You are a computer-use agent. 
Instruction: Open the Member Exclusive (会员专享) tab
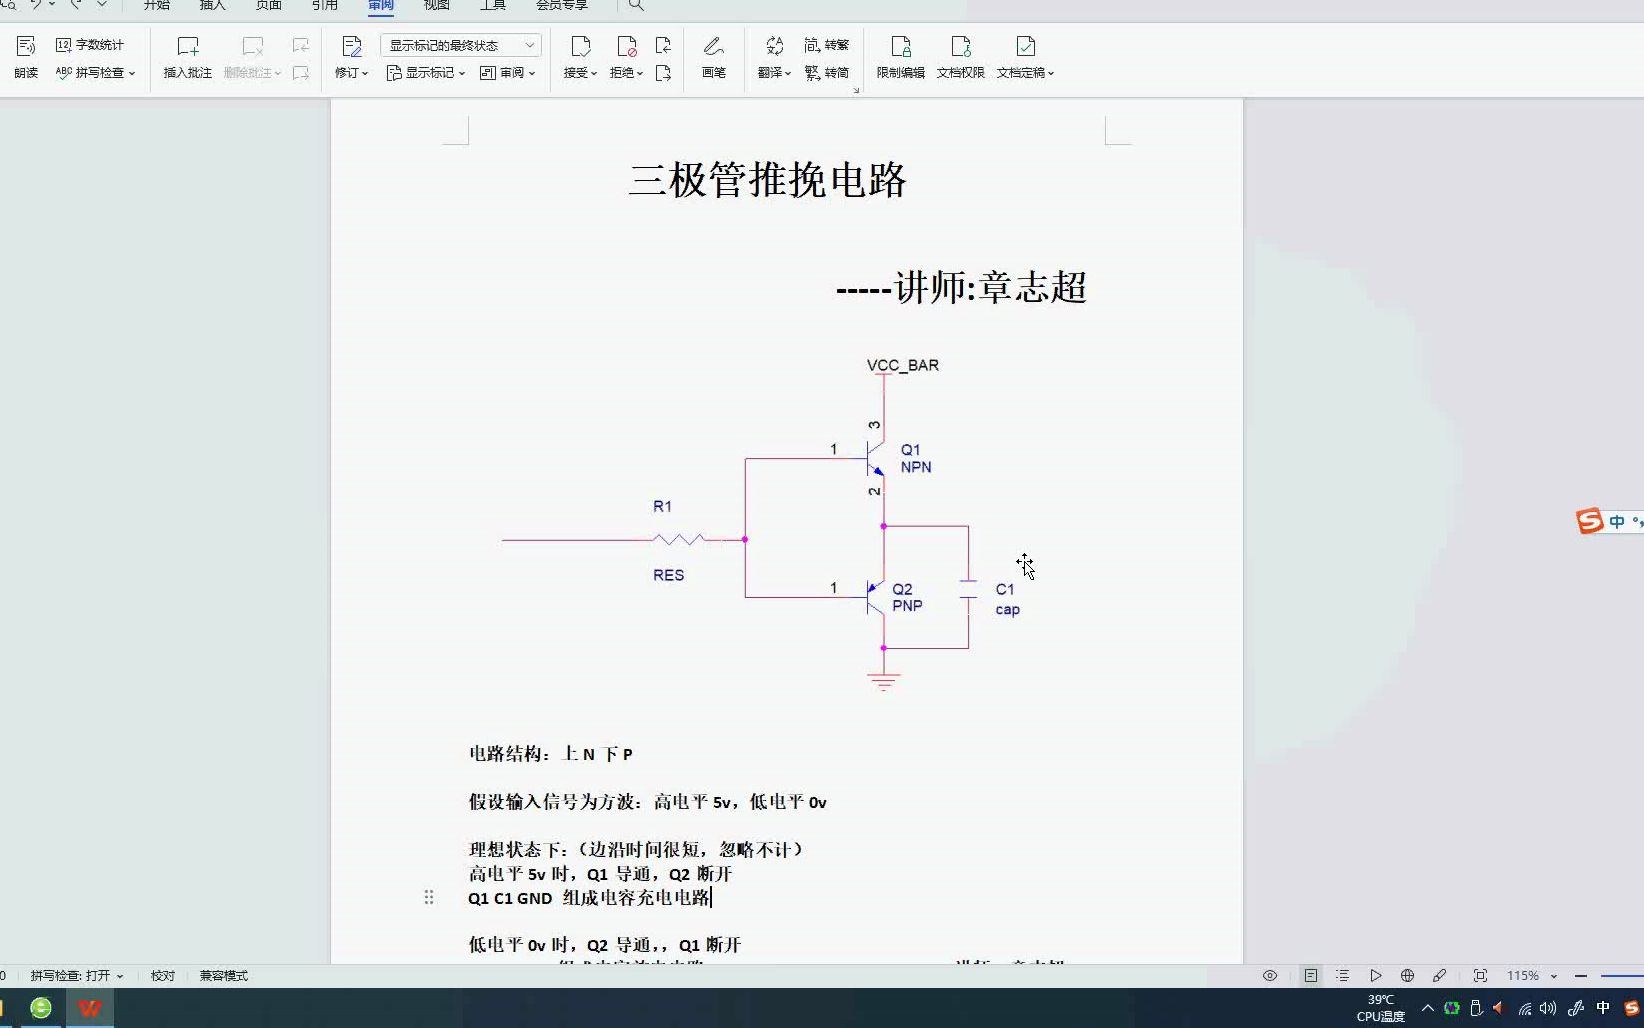pyautogui.click(x=562, y=5)
